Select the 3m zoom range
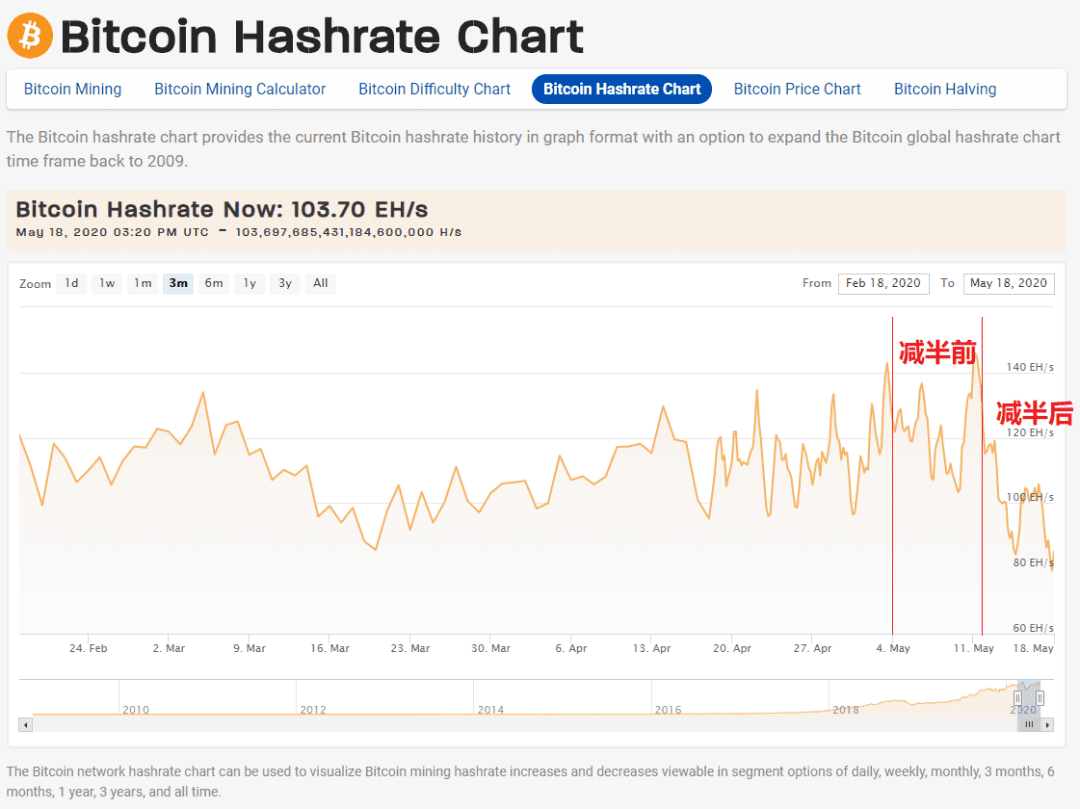Viewport: 1080px width, 809px height. (x=178, y=283)
